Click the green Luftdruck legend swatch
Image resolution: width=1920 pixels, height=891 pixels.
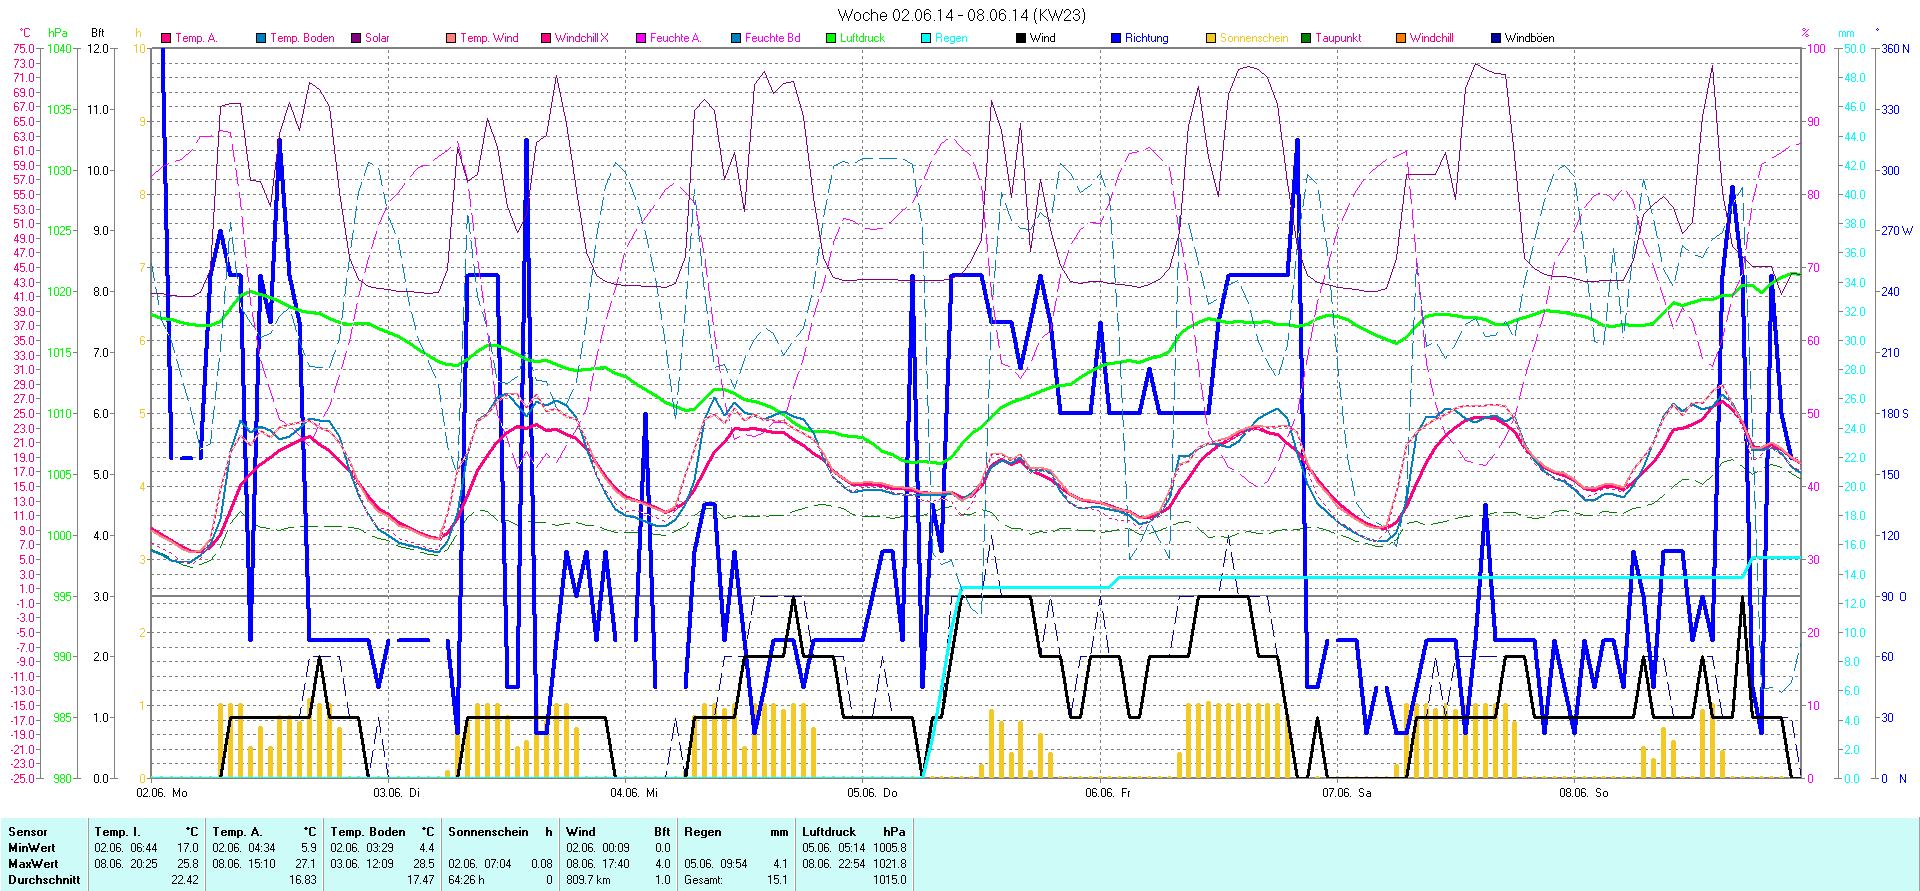[831, 38]
